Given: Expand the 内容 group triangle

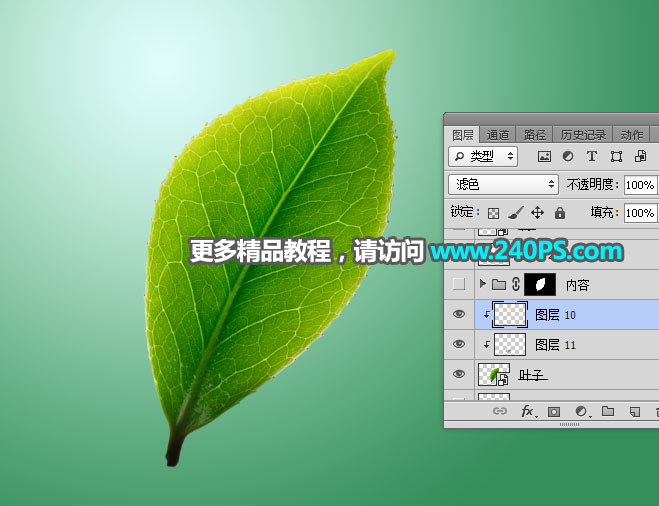Looking at the screenshot, I should (482, 284).
